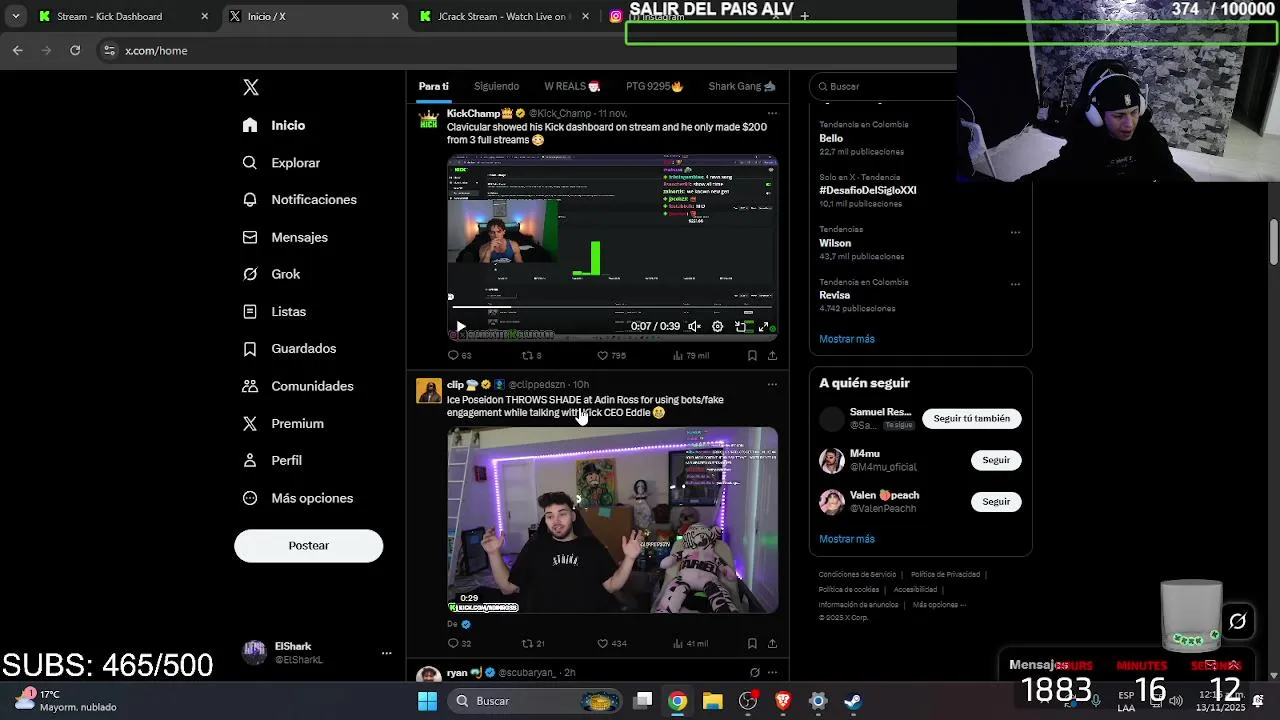Open the Ice Poseidon video thumbnail
The width and height of the screenshot is (1280, 720).
612,520
